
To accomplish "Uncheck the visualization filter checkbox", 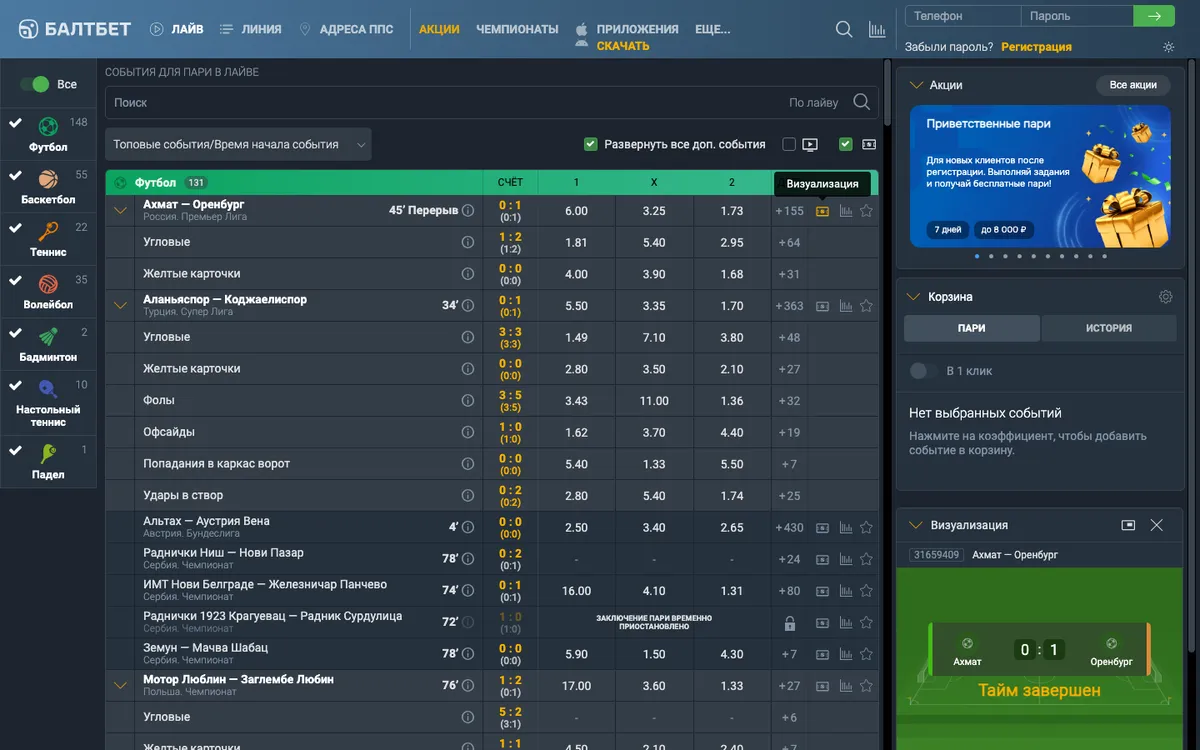I will tap(846, 144).
